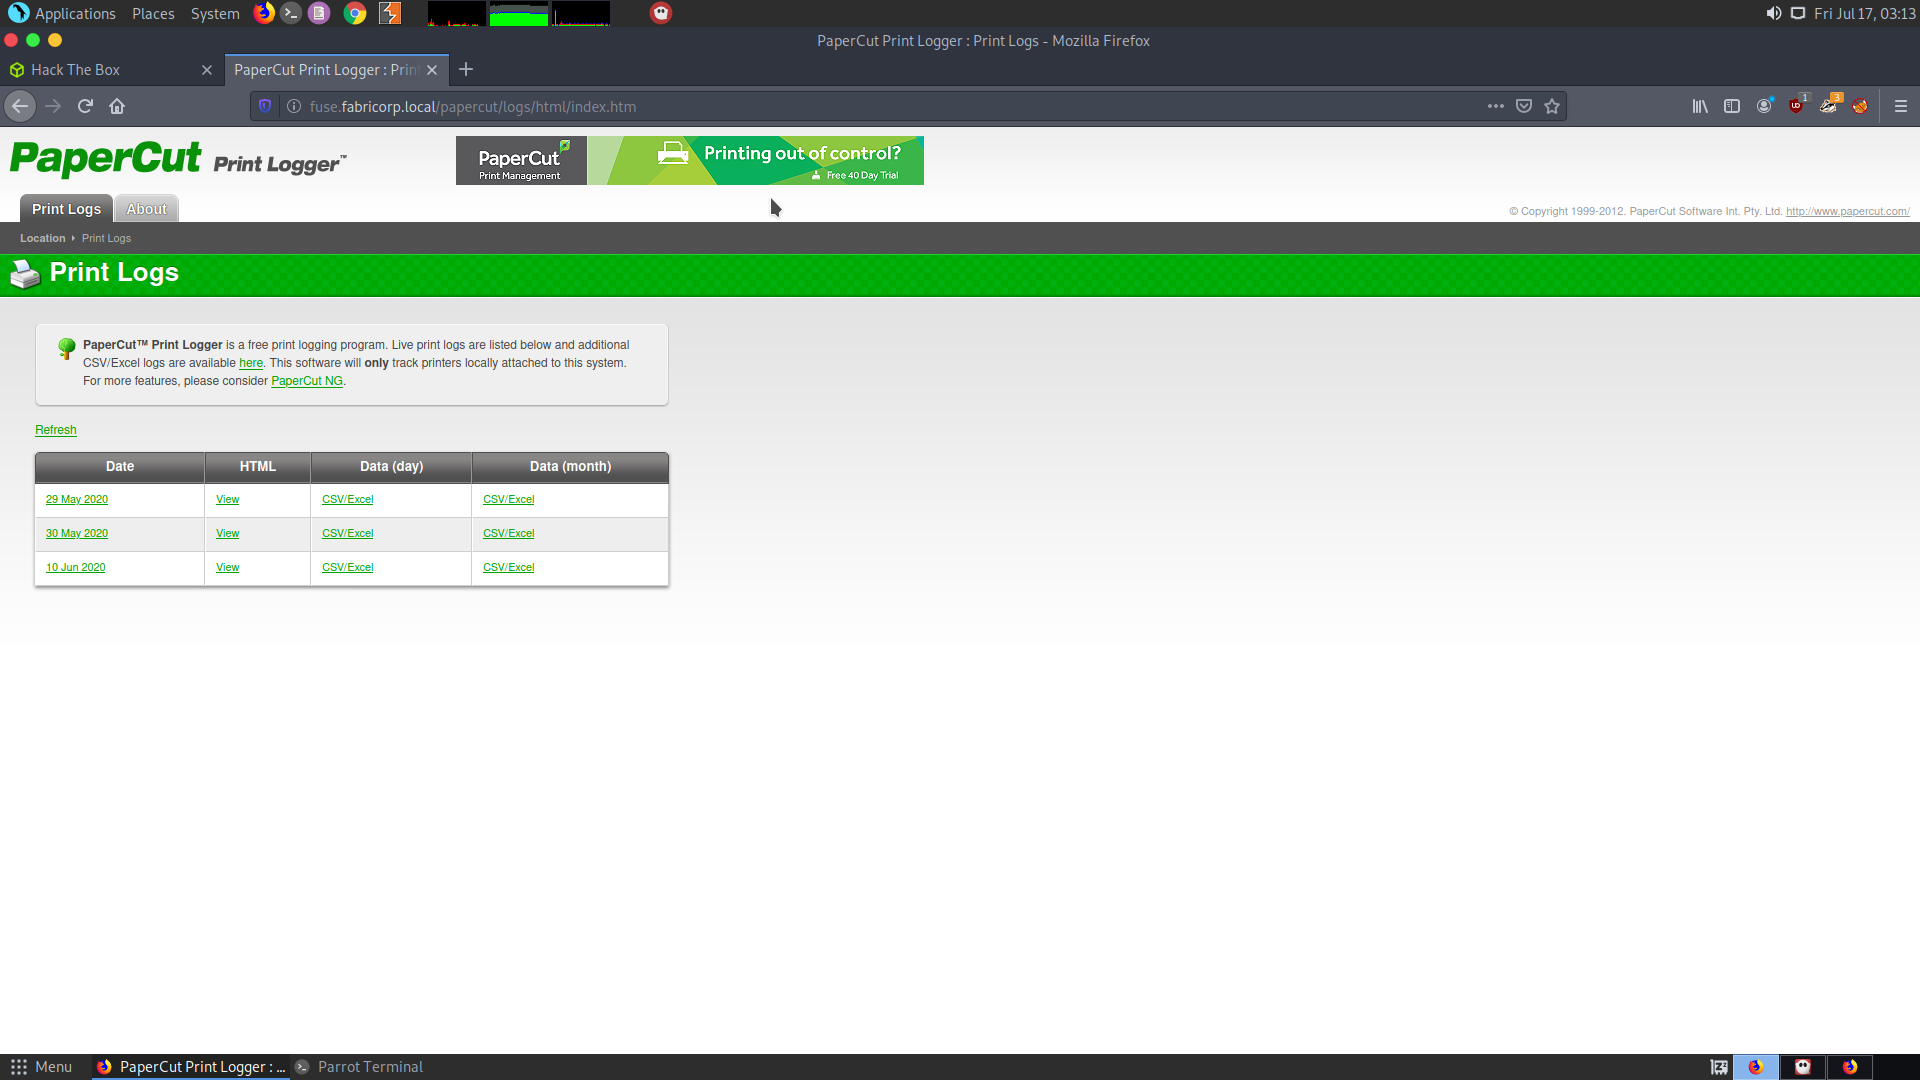Viewport: 1920px width, 1080px height.
Task: Open the Firefox hamburger menu
Action: click(1901, 106)
